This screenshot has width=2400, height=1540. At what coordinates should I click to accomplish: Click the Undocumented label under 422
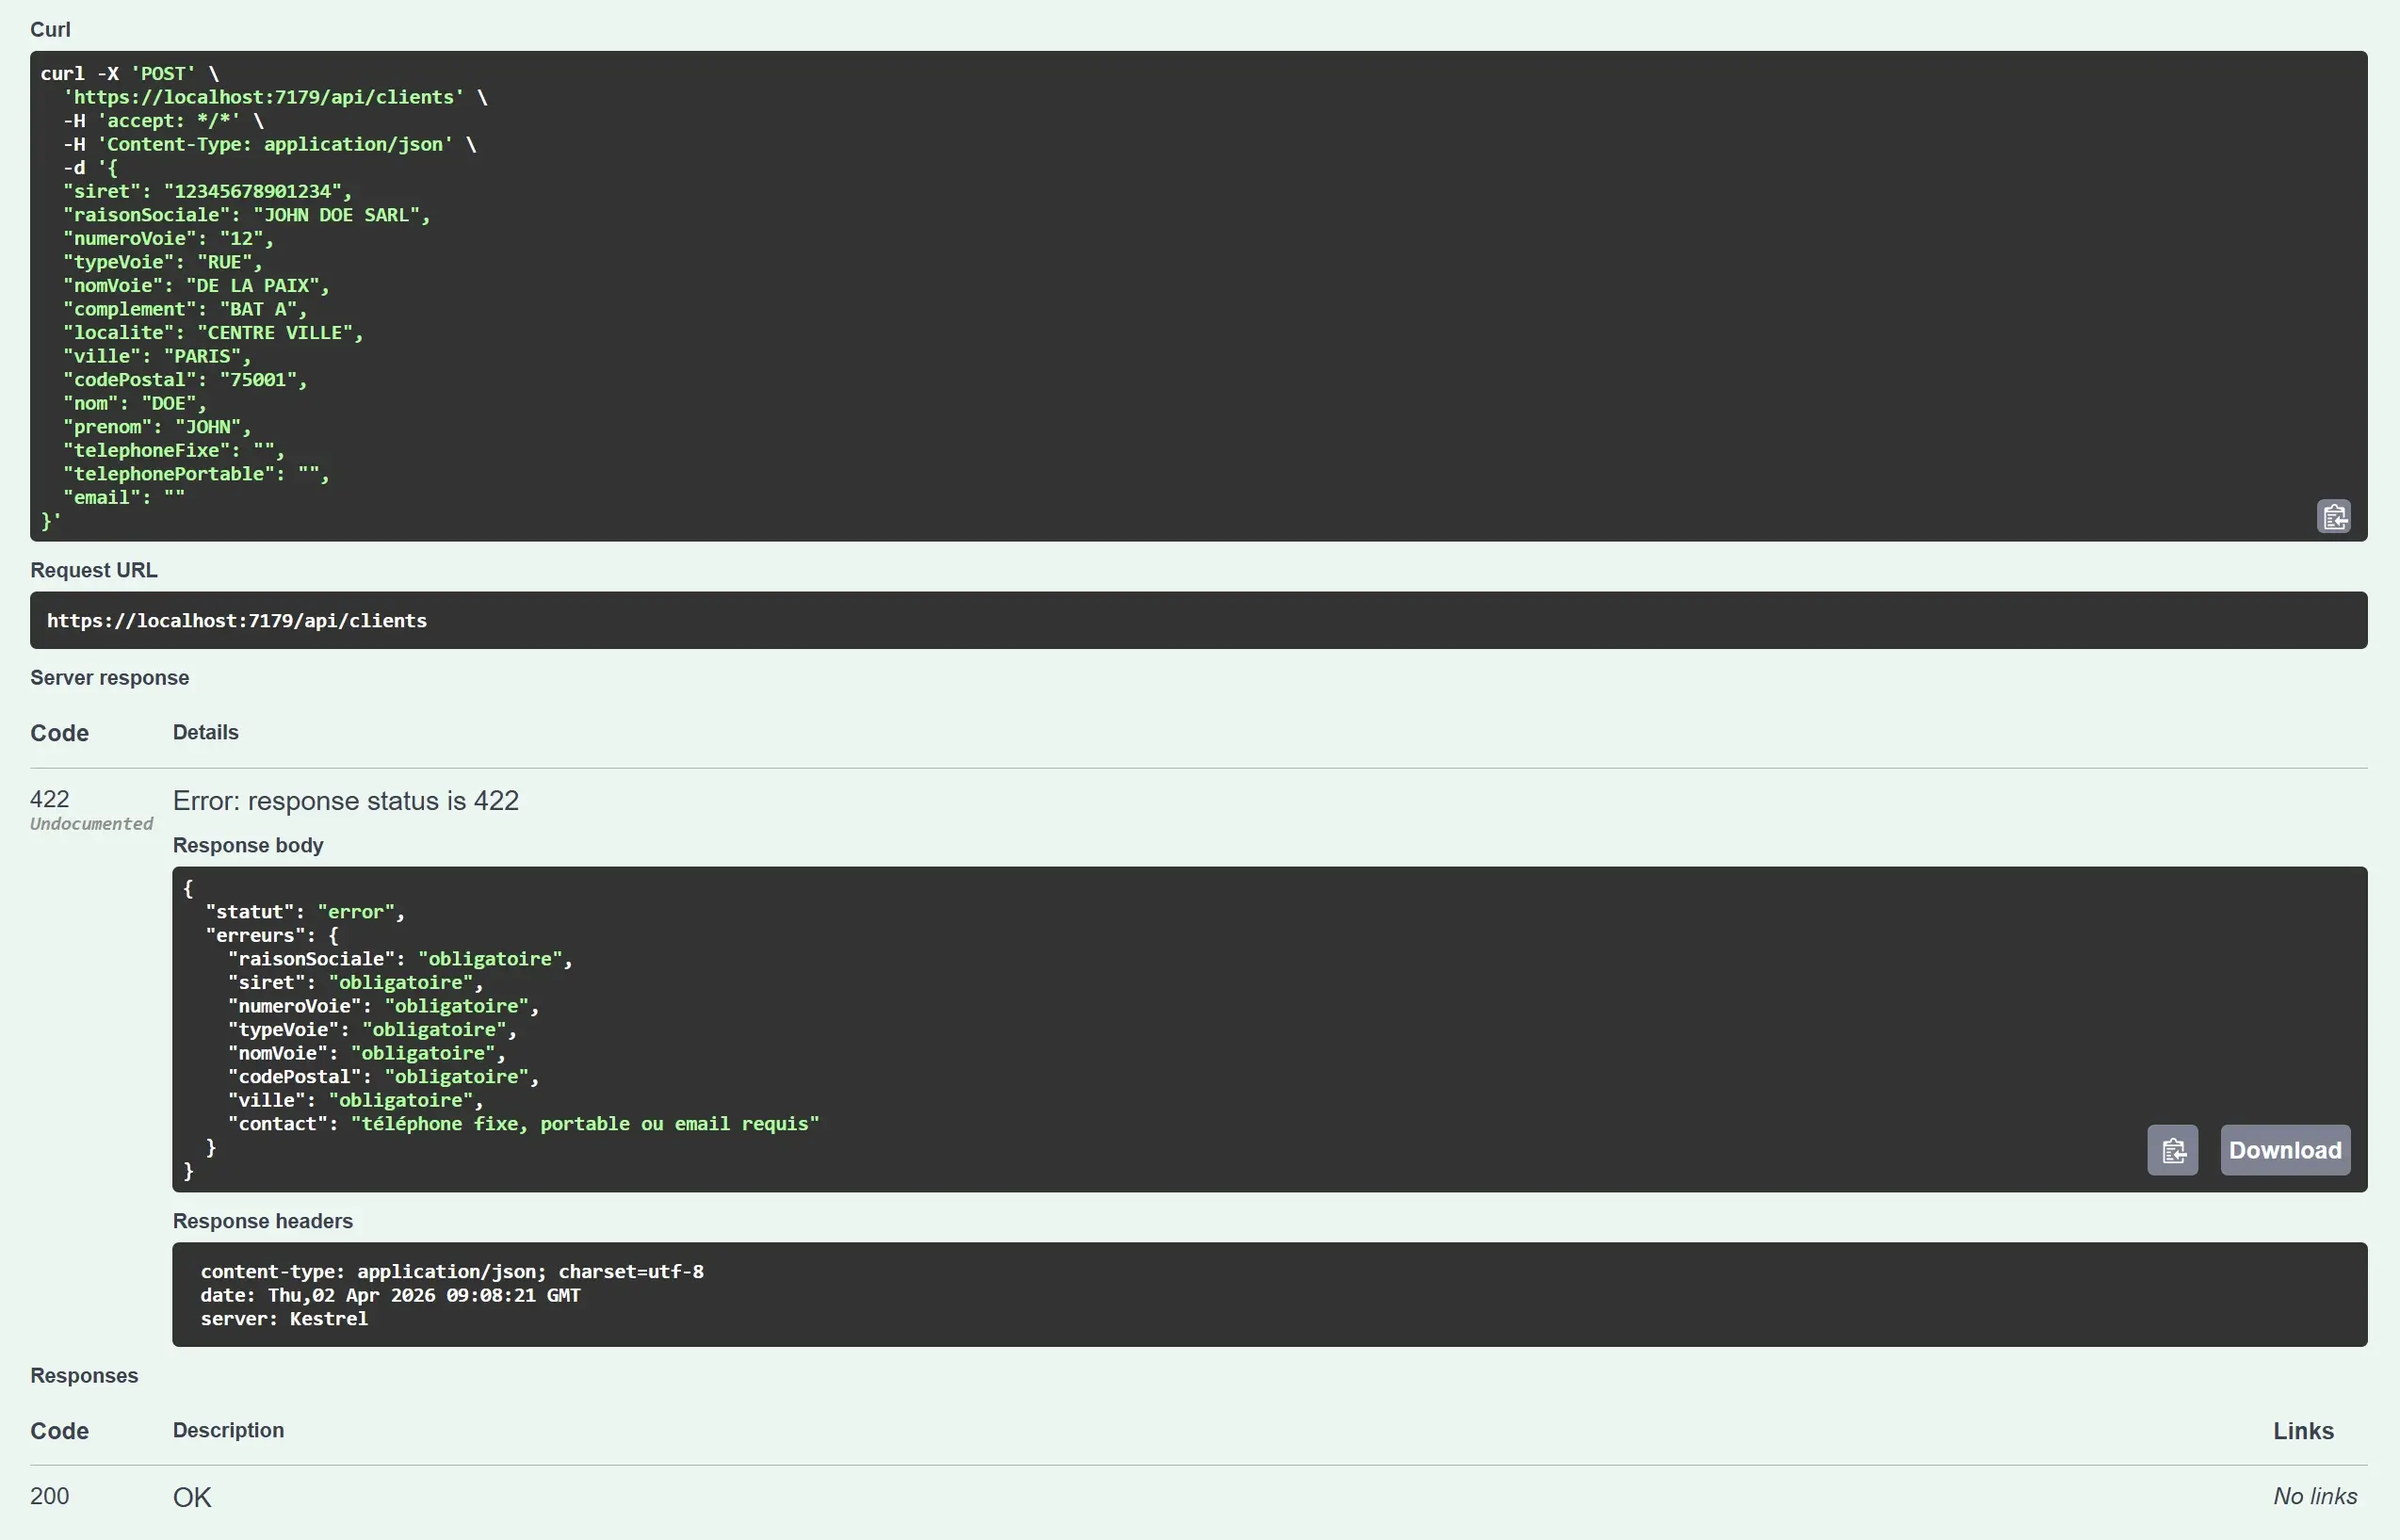click(90, 823)
